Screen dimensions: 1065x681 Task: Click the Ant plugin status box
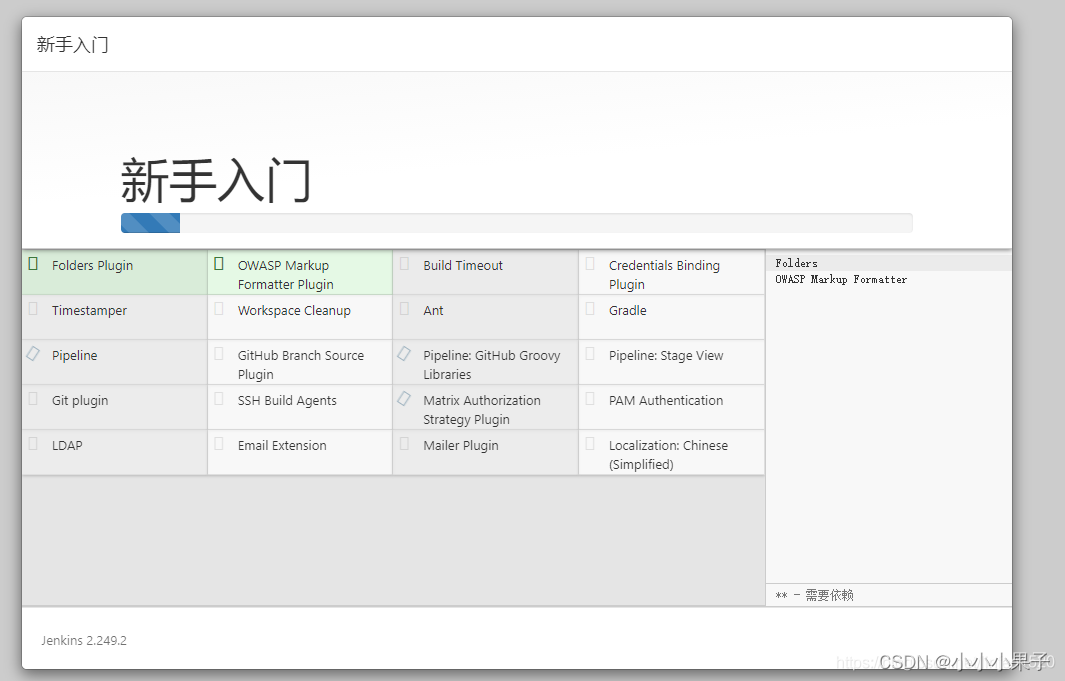coord(404,309)
